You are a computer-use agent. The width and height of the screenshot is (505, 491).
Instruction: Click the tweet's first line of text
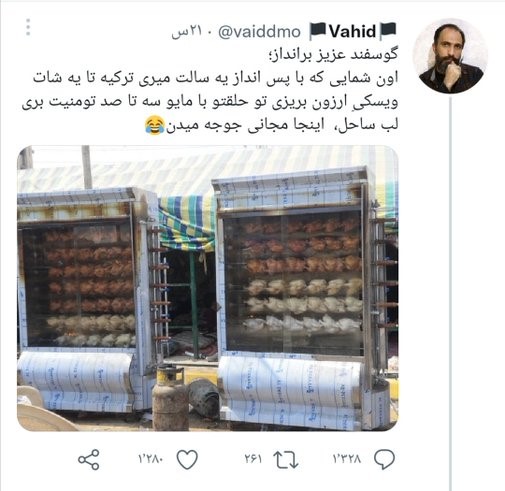click(x=333, y=55)
